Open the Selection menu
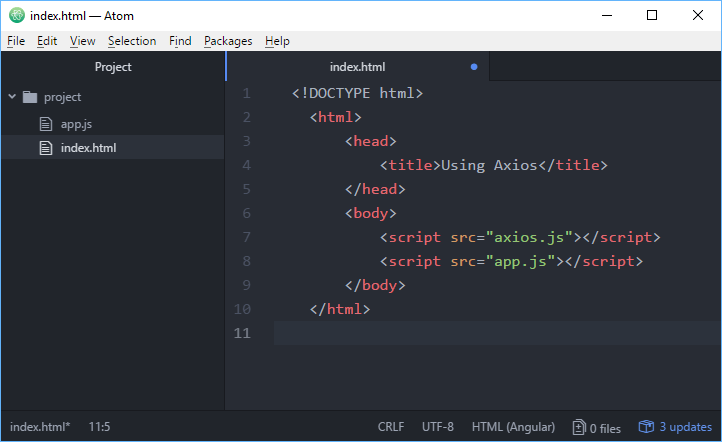Viewport: 722px width, 442px height. (132, 41)
